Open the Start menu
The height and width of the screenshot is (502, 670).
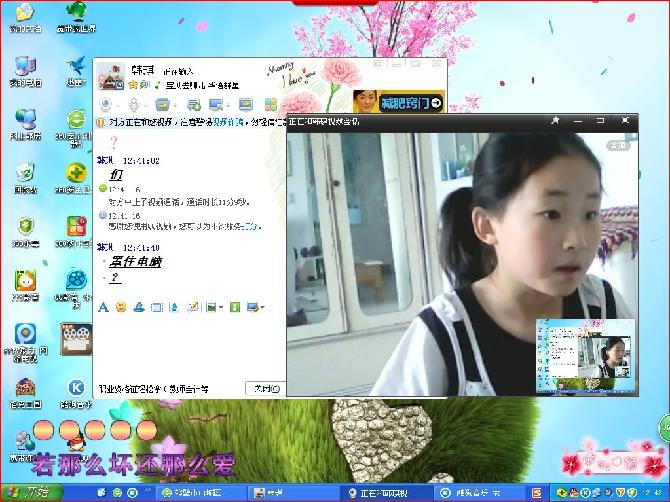30,493
